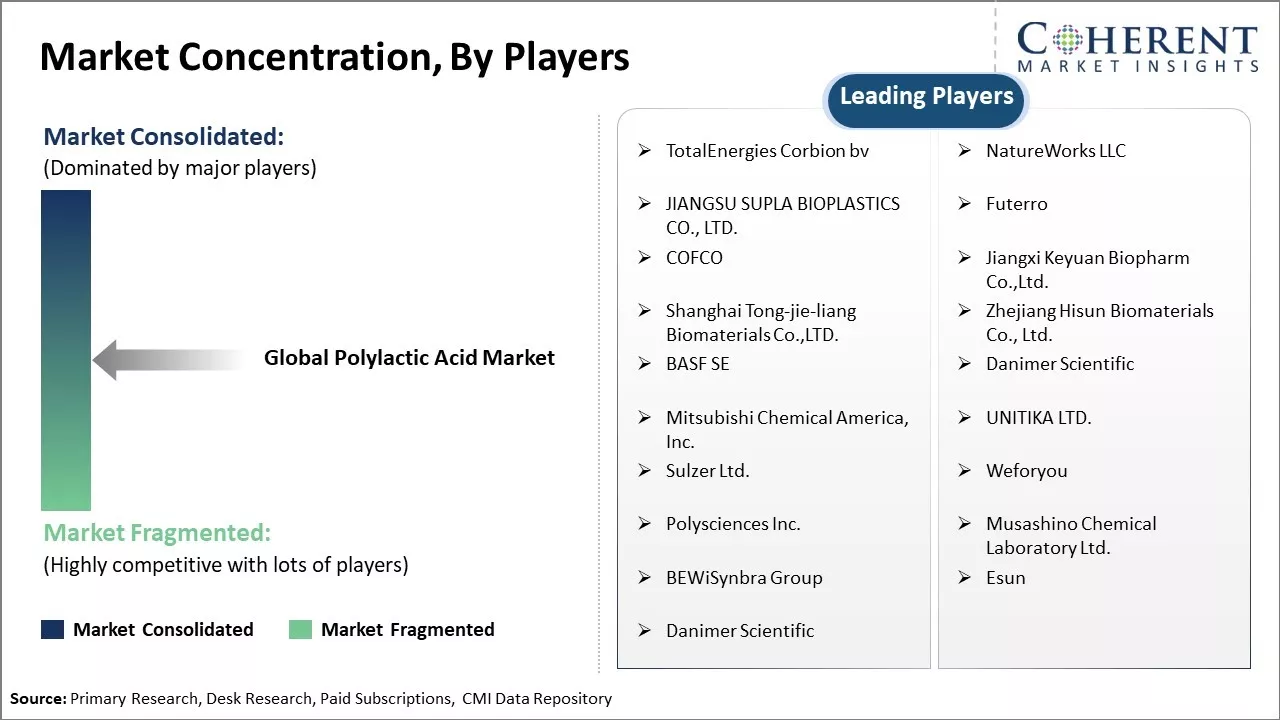Select Sulzer Ltd. in the players list
This screenshot has width=1280, height=720.
tap(707, 471)
